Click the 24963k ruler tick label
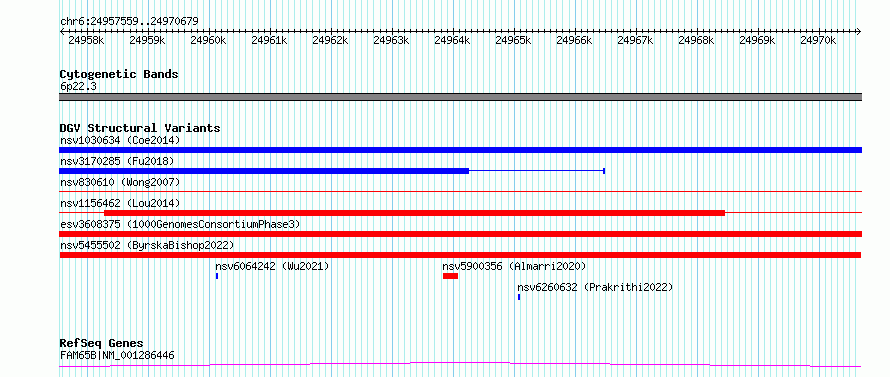 click(x=391, y=40)
